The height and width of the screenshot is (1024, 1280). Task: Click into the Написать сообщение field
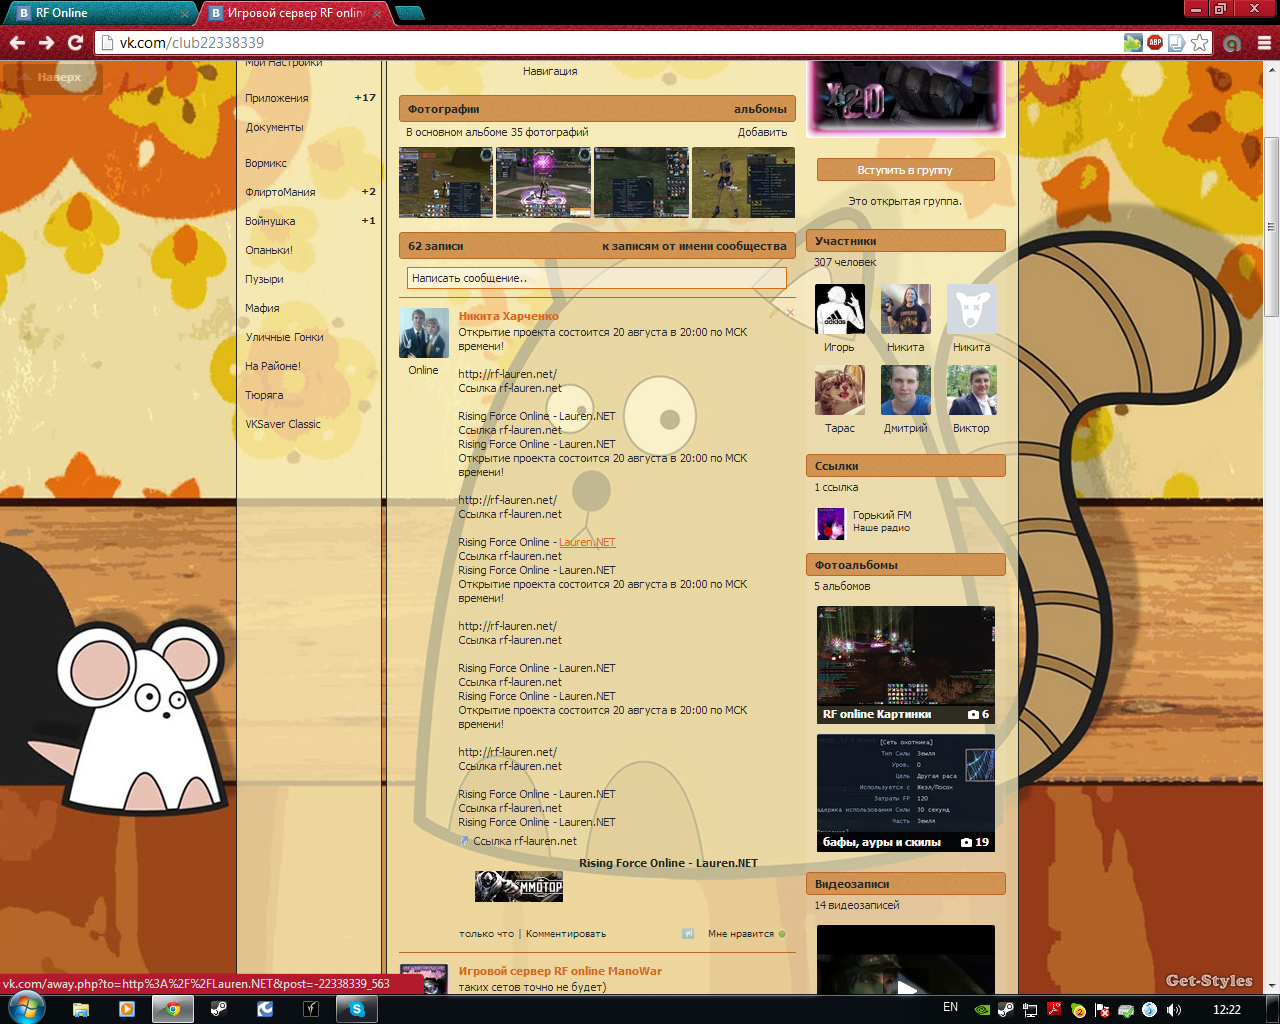tap(597, 278)
